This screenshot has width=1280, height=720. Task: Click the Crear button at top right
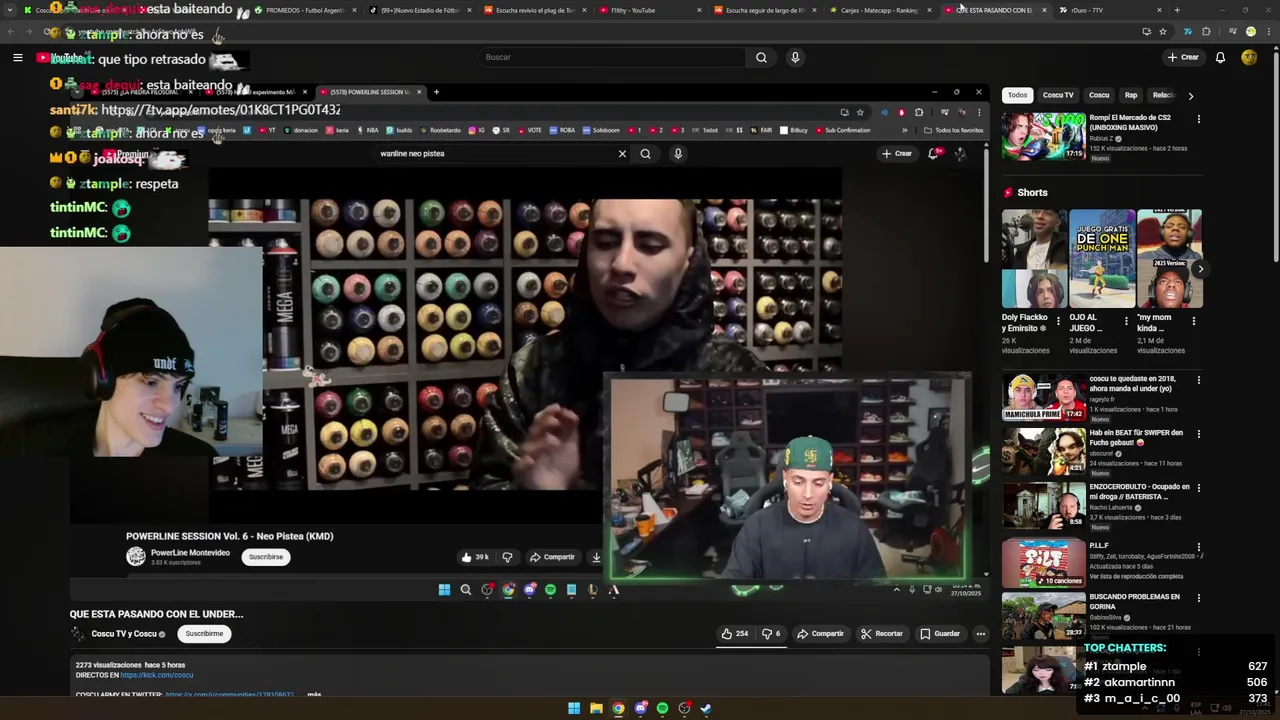[x=1183, y=57]
